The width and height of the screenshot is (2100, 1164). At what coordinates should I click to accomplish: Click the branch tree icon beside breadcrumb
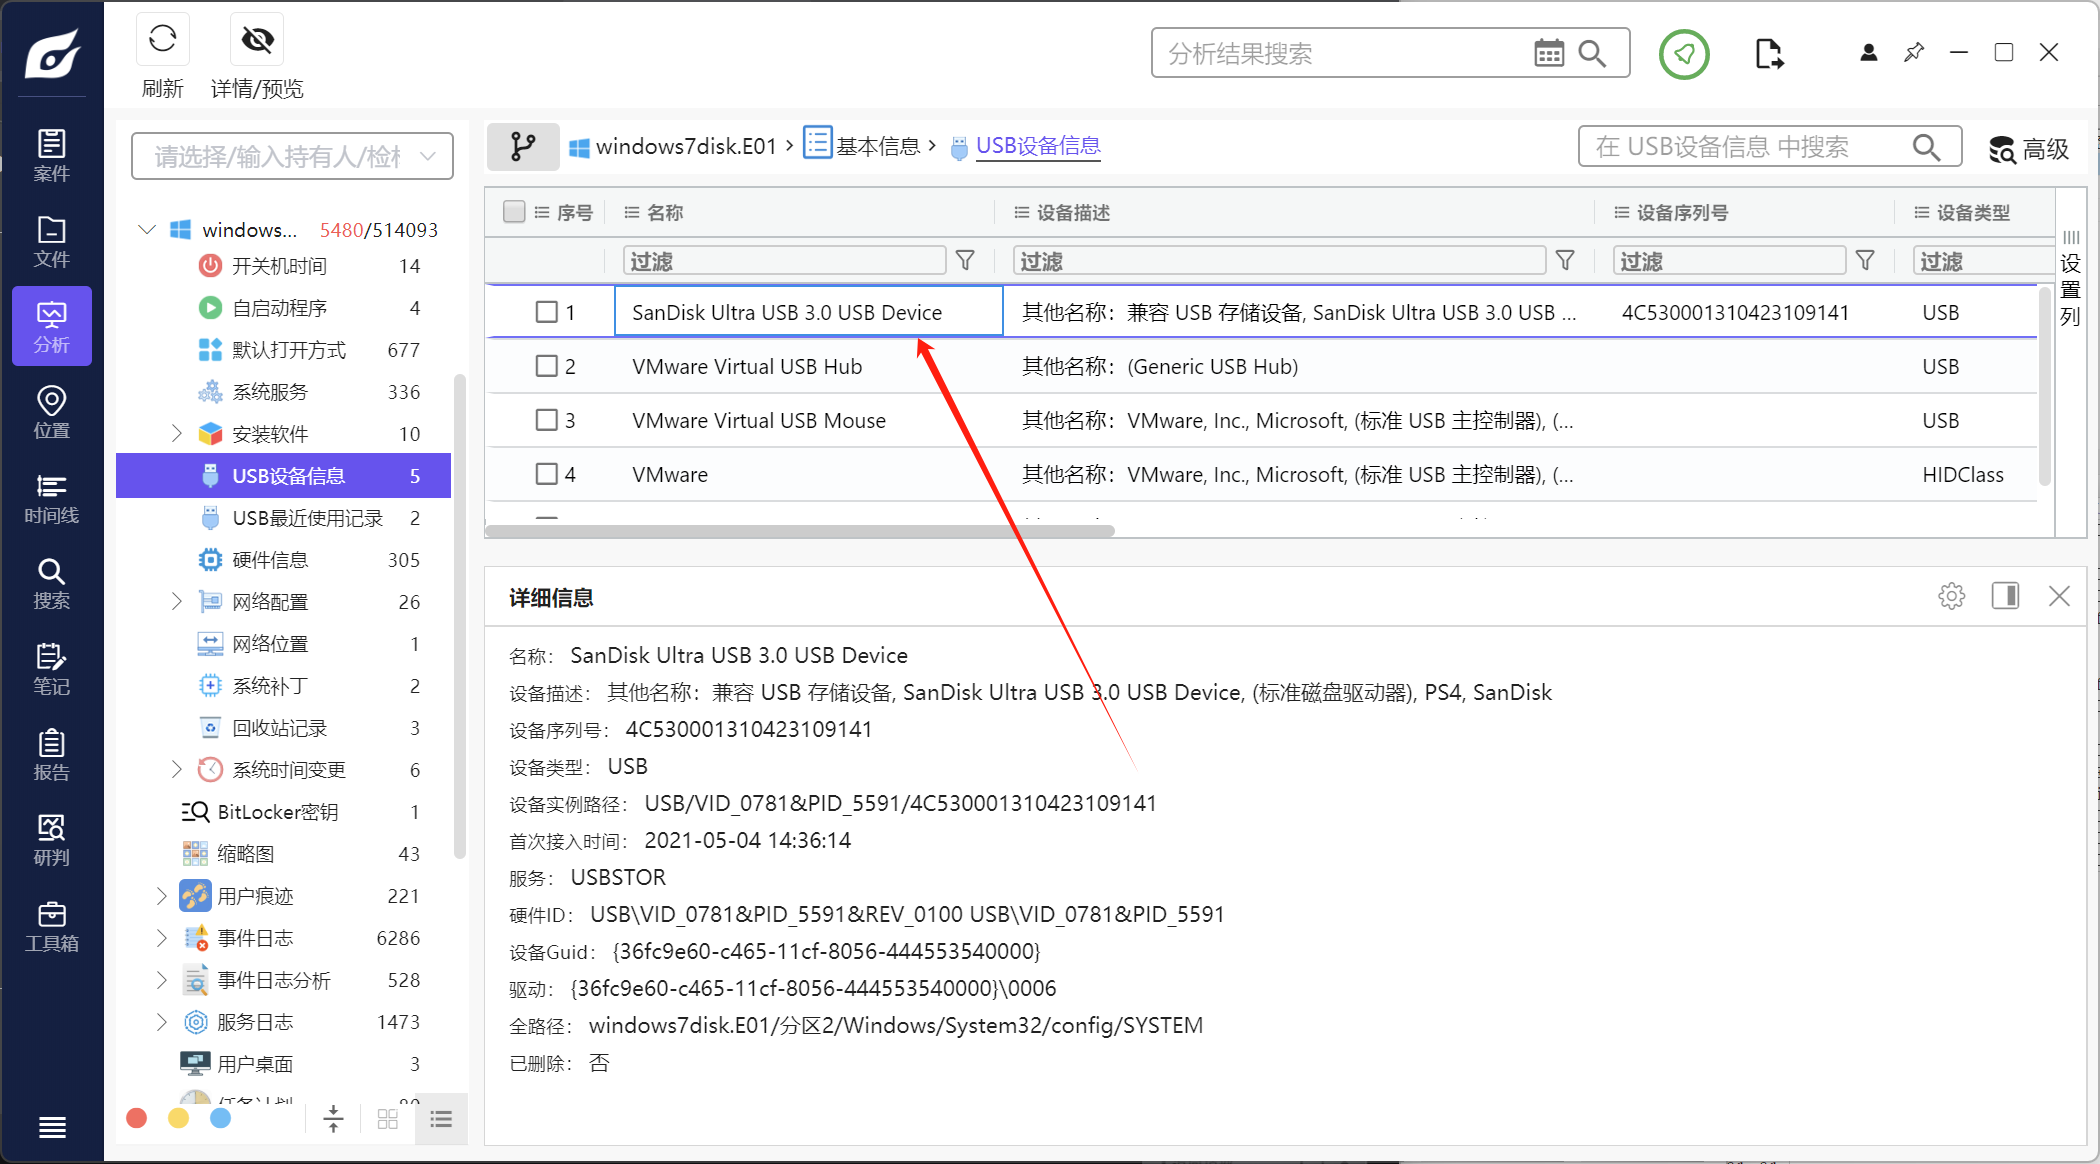click(x=523, y=147)
